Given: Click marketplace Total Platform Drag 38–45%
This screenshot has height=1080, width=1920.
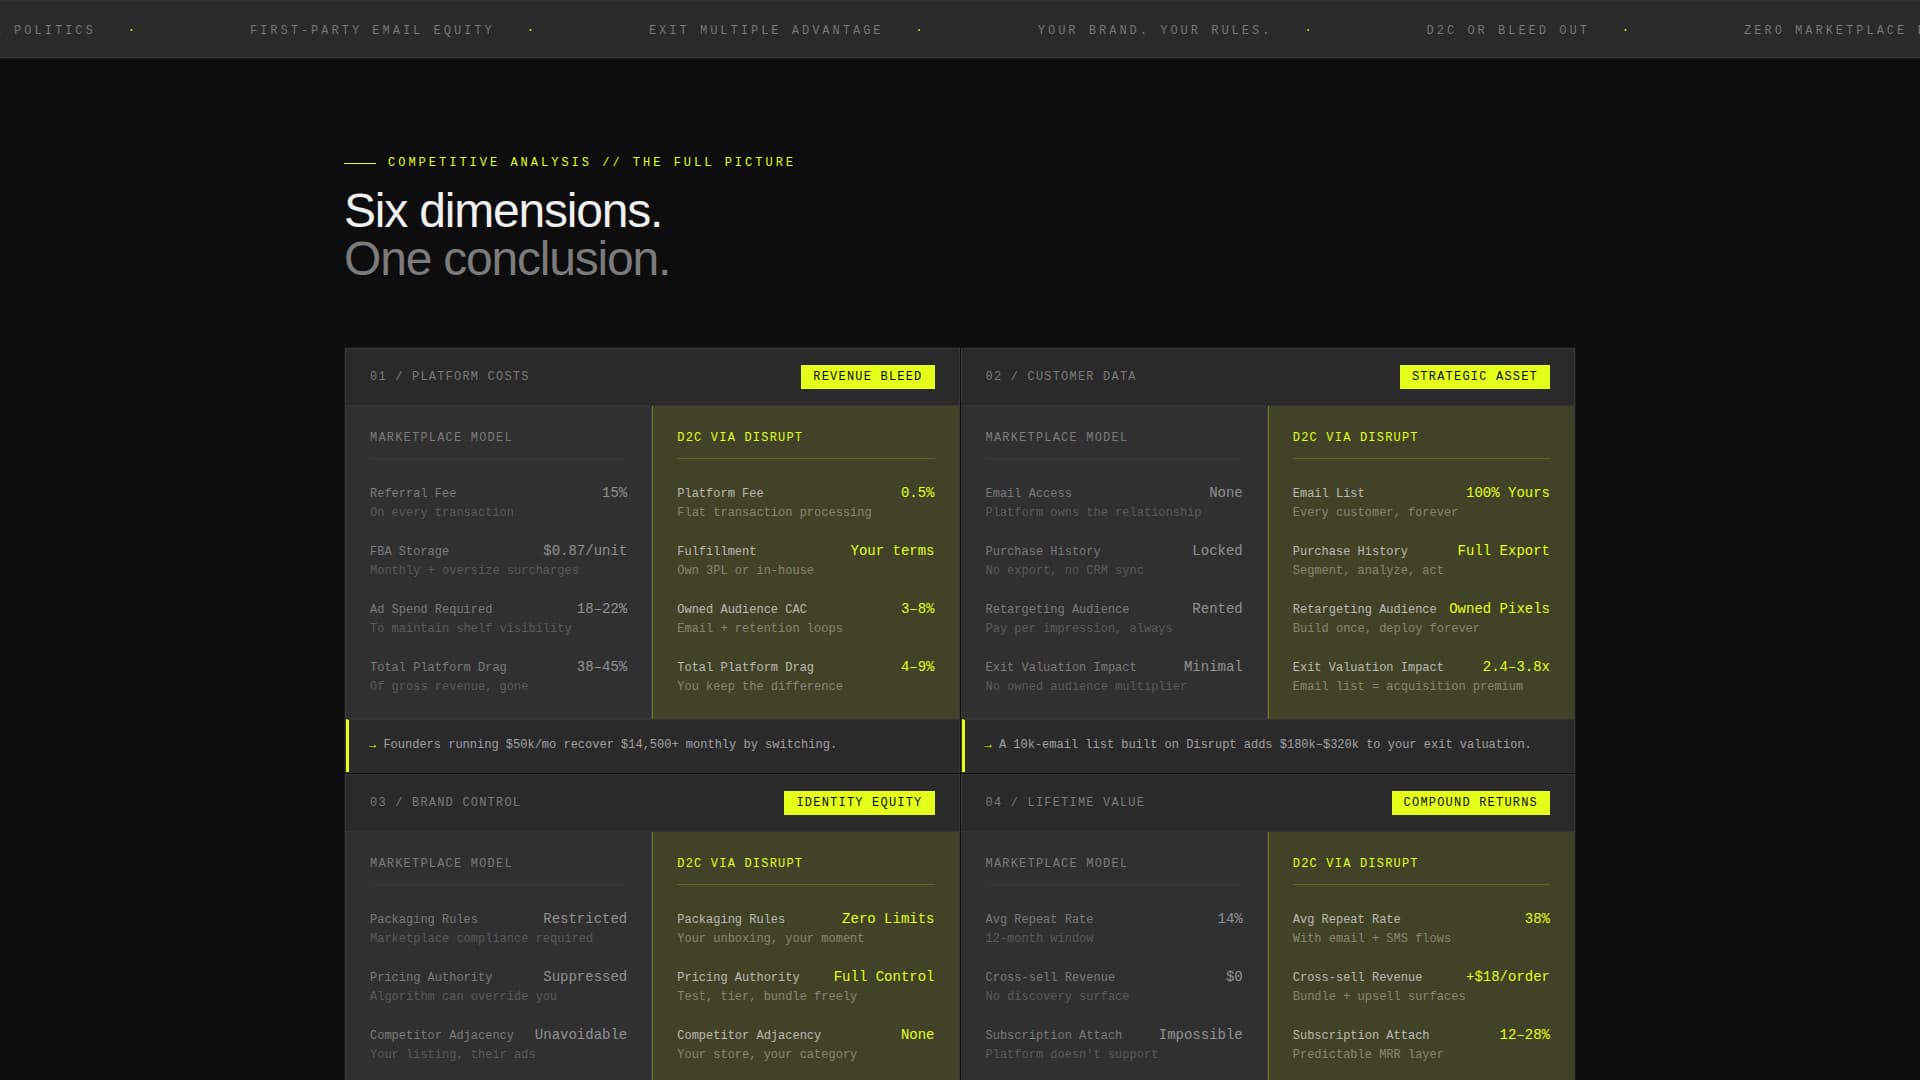Looking at the screenshot, I should (602, 667).
